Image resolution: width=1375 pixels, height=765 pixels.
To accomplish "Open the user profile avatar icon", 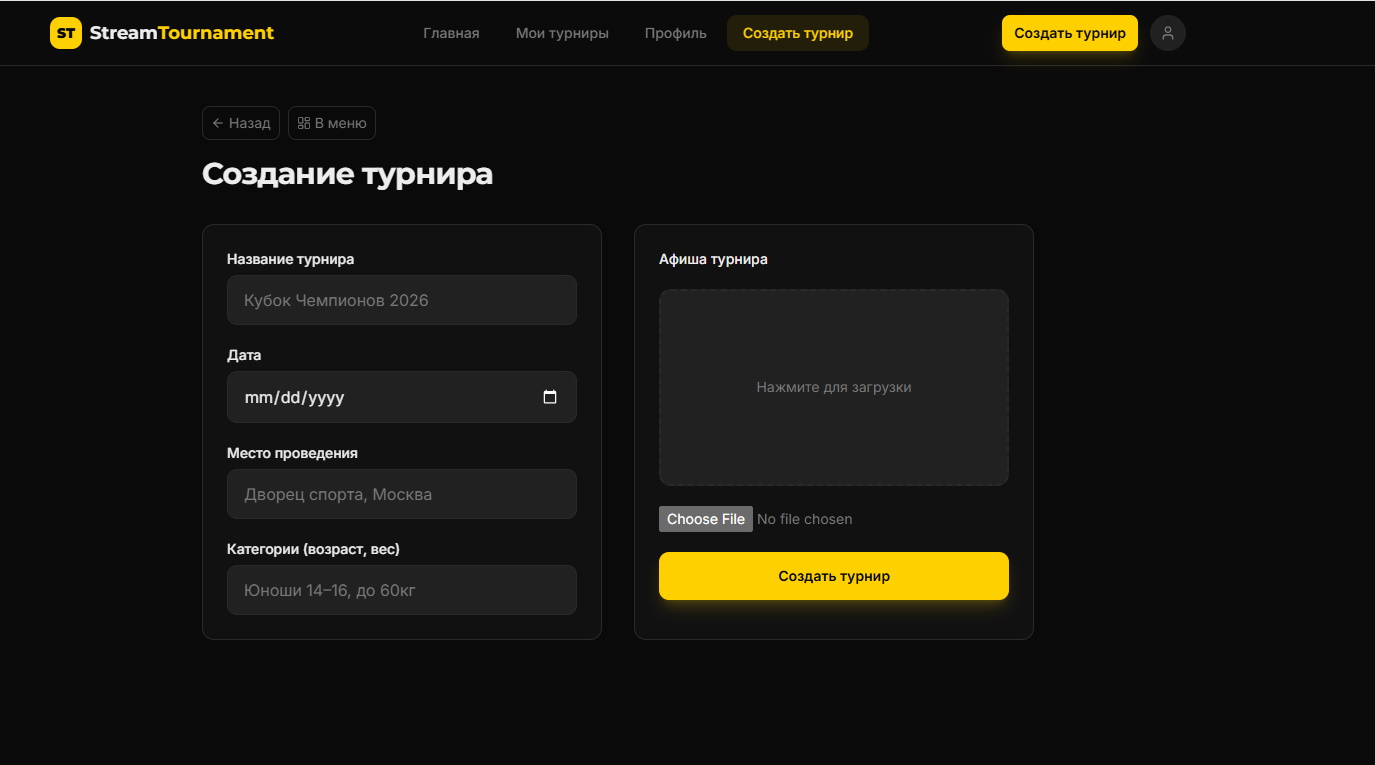I will [1168, 33].
